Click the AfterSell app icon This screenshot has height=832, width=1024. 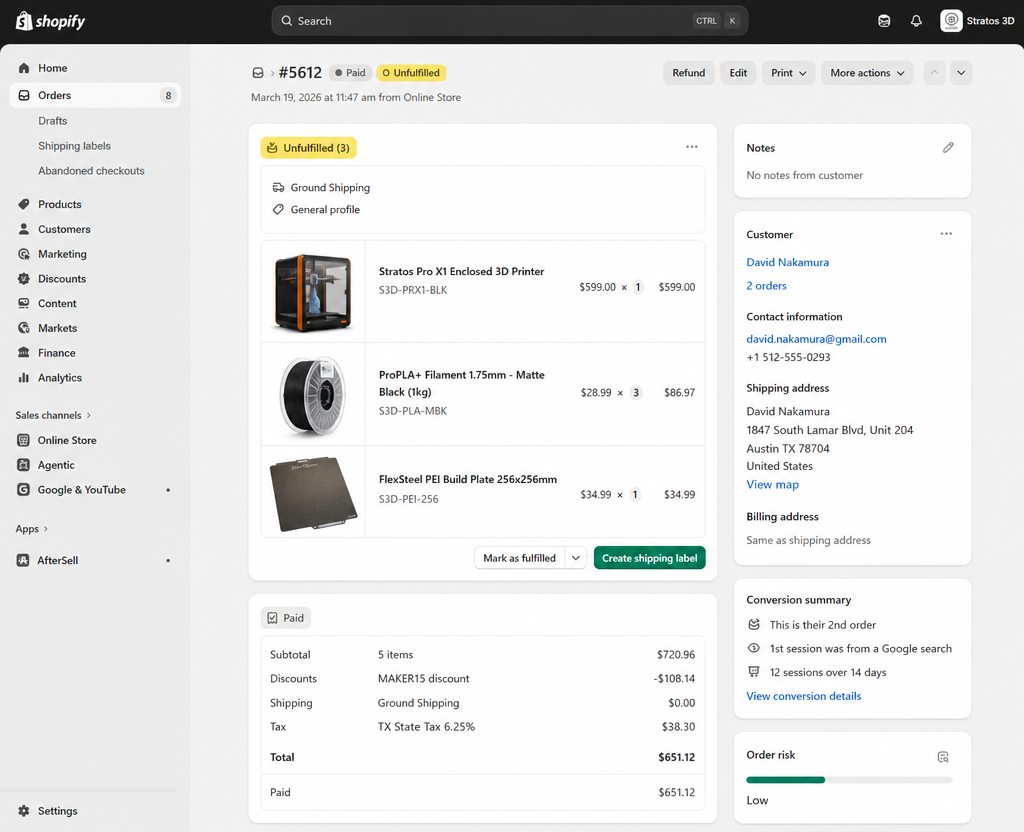[x=24, y=560]
